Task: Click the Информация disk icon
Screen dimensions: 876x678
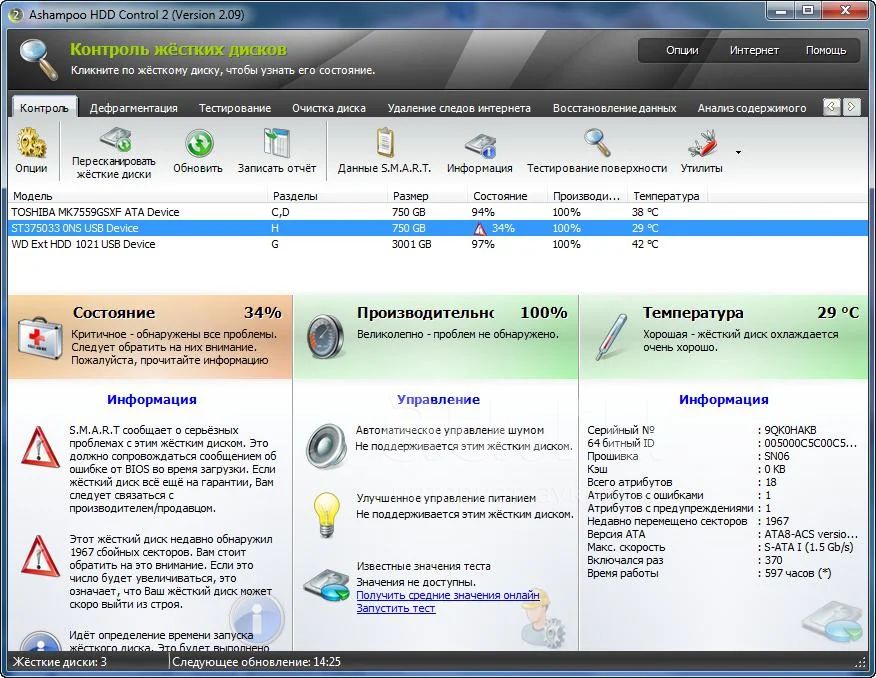Action: (480, 145)
